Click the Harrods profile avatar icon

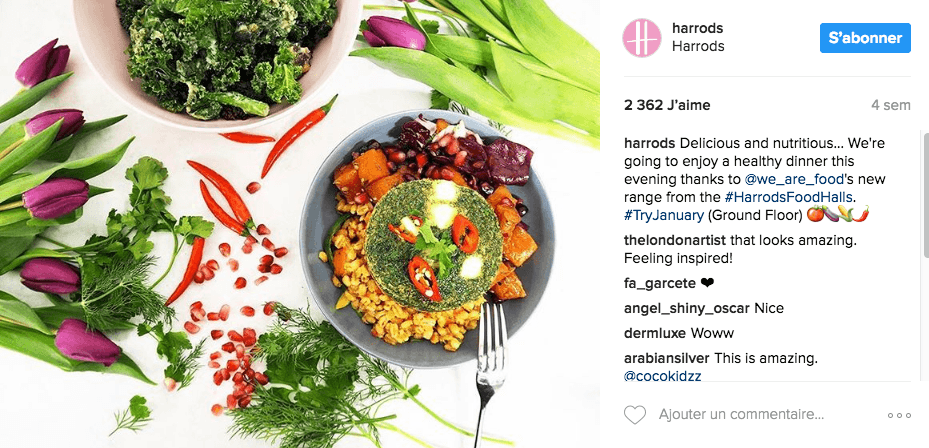(x=642, y=38)
